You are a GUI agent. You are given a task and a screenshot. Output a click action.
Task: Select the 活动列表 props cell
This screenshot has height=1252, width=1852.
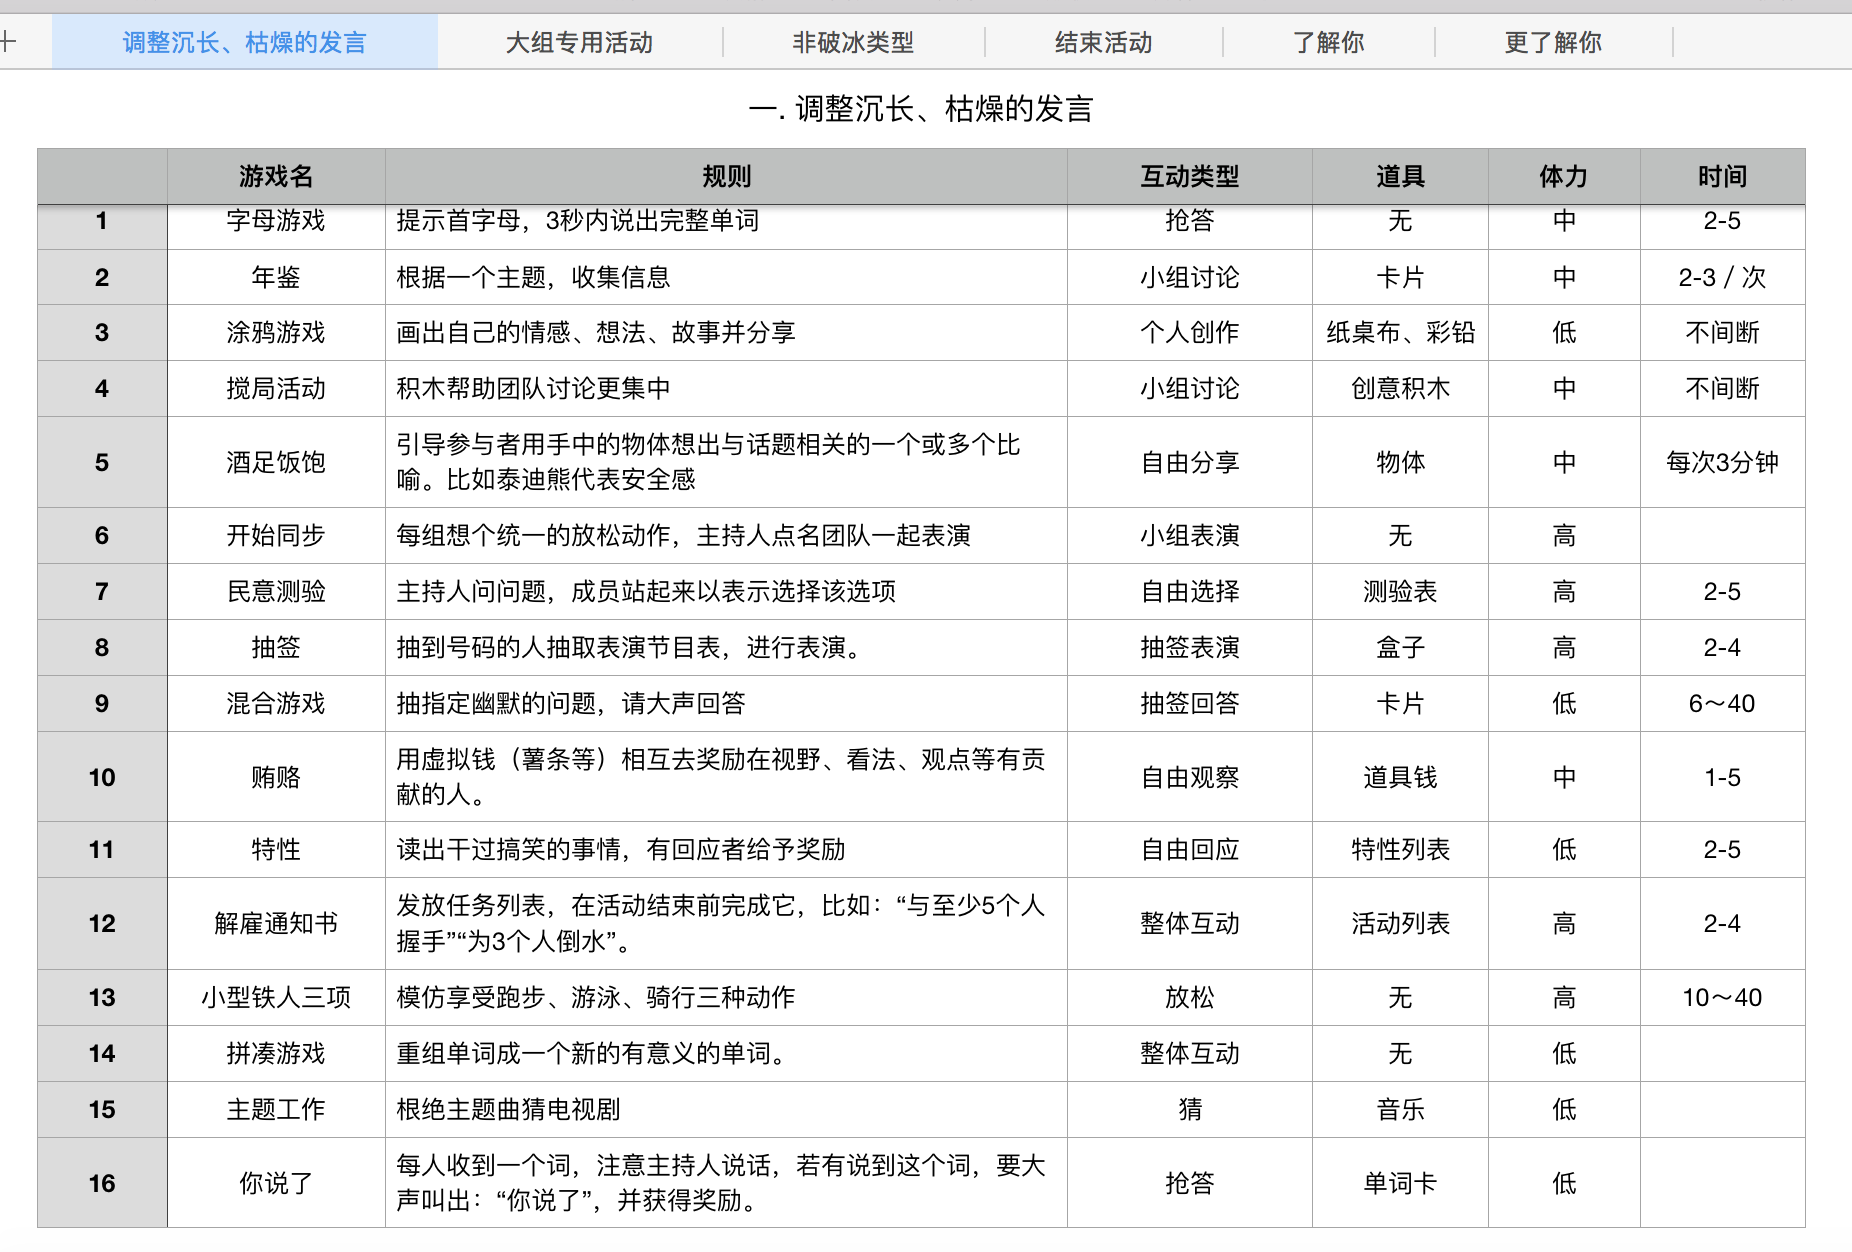(1400, 923)
